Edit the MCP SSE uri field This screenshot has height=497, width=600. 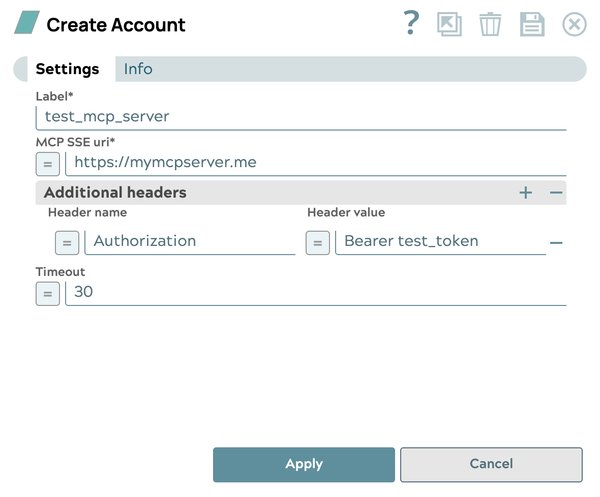(315, 162)
